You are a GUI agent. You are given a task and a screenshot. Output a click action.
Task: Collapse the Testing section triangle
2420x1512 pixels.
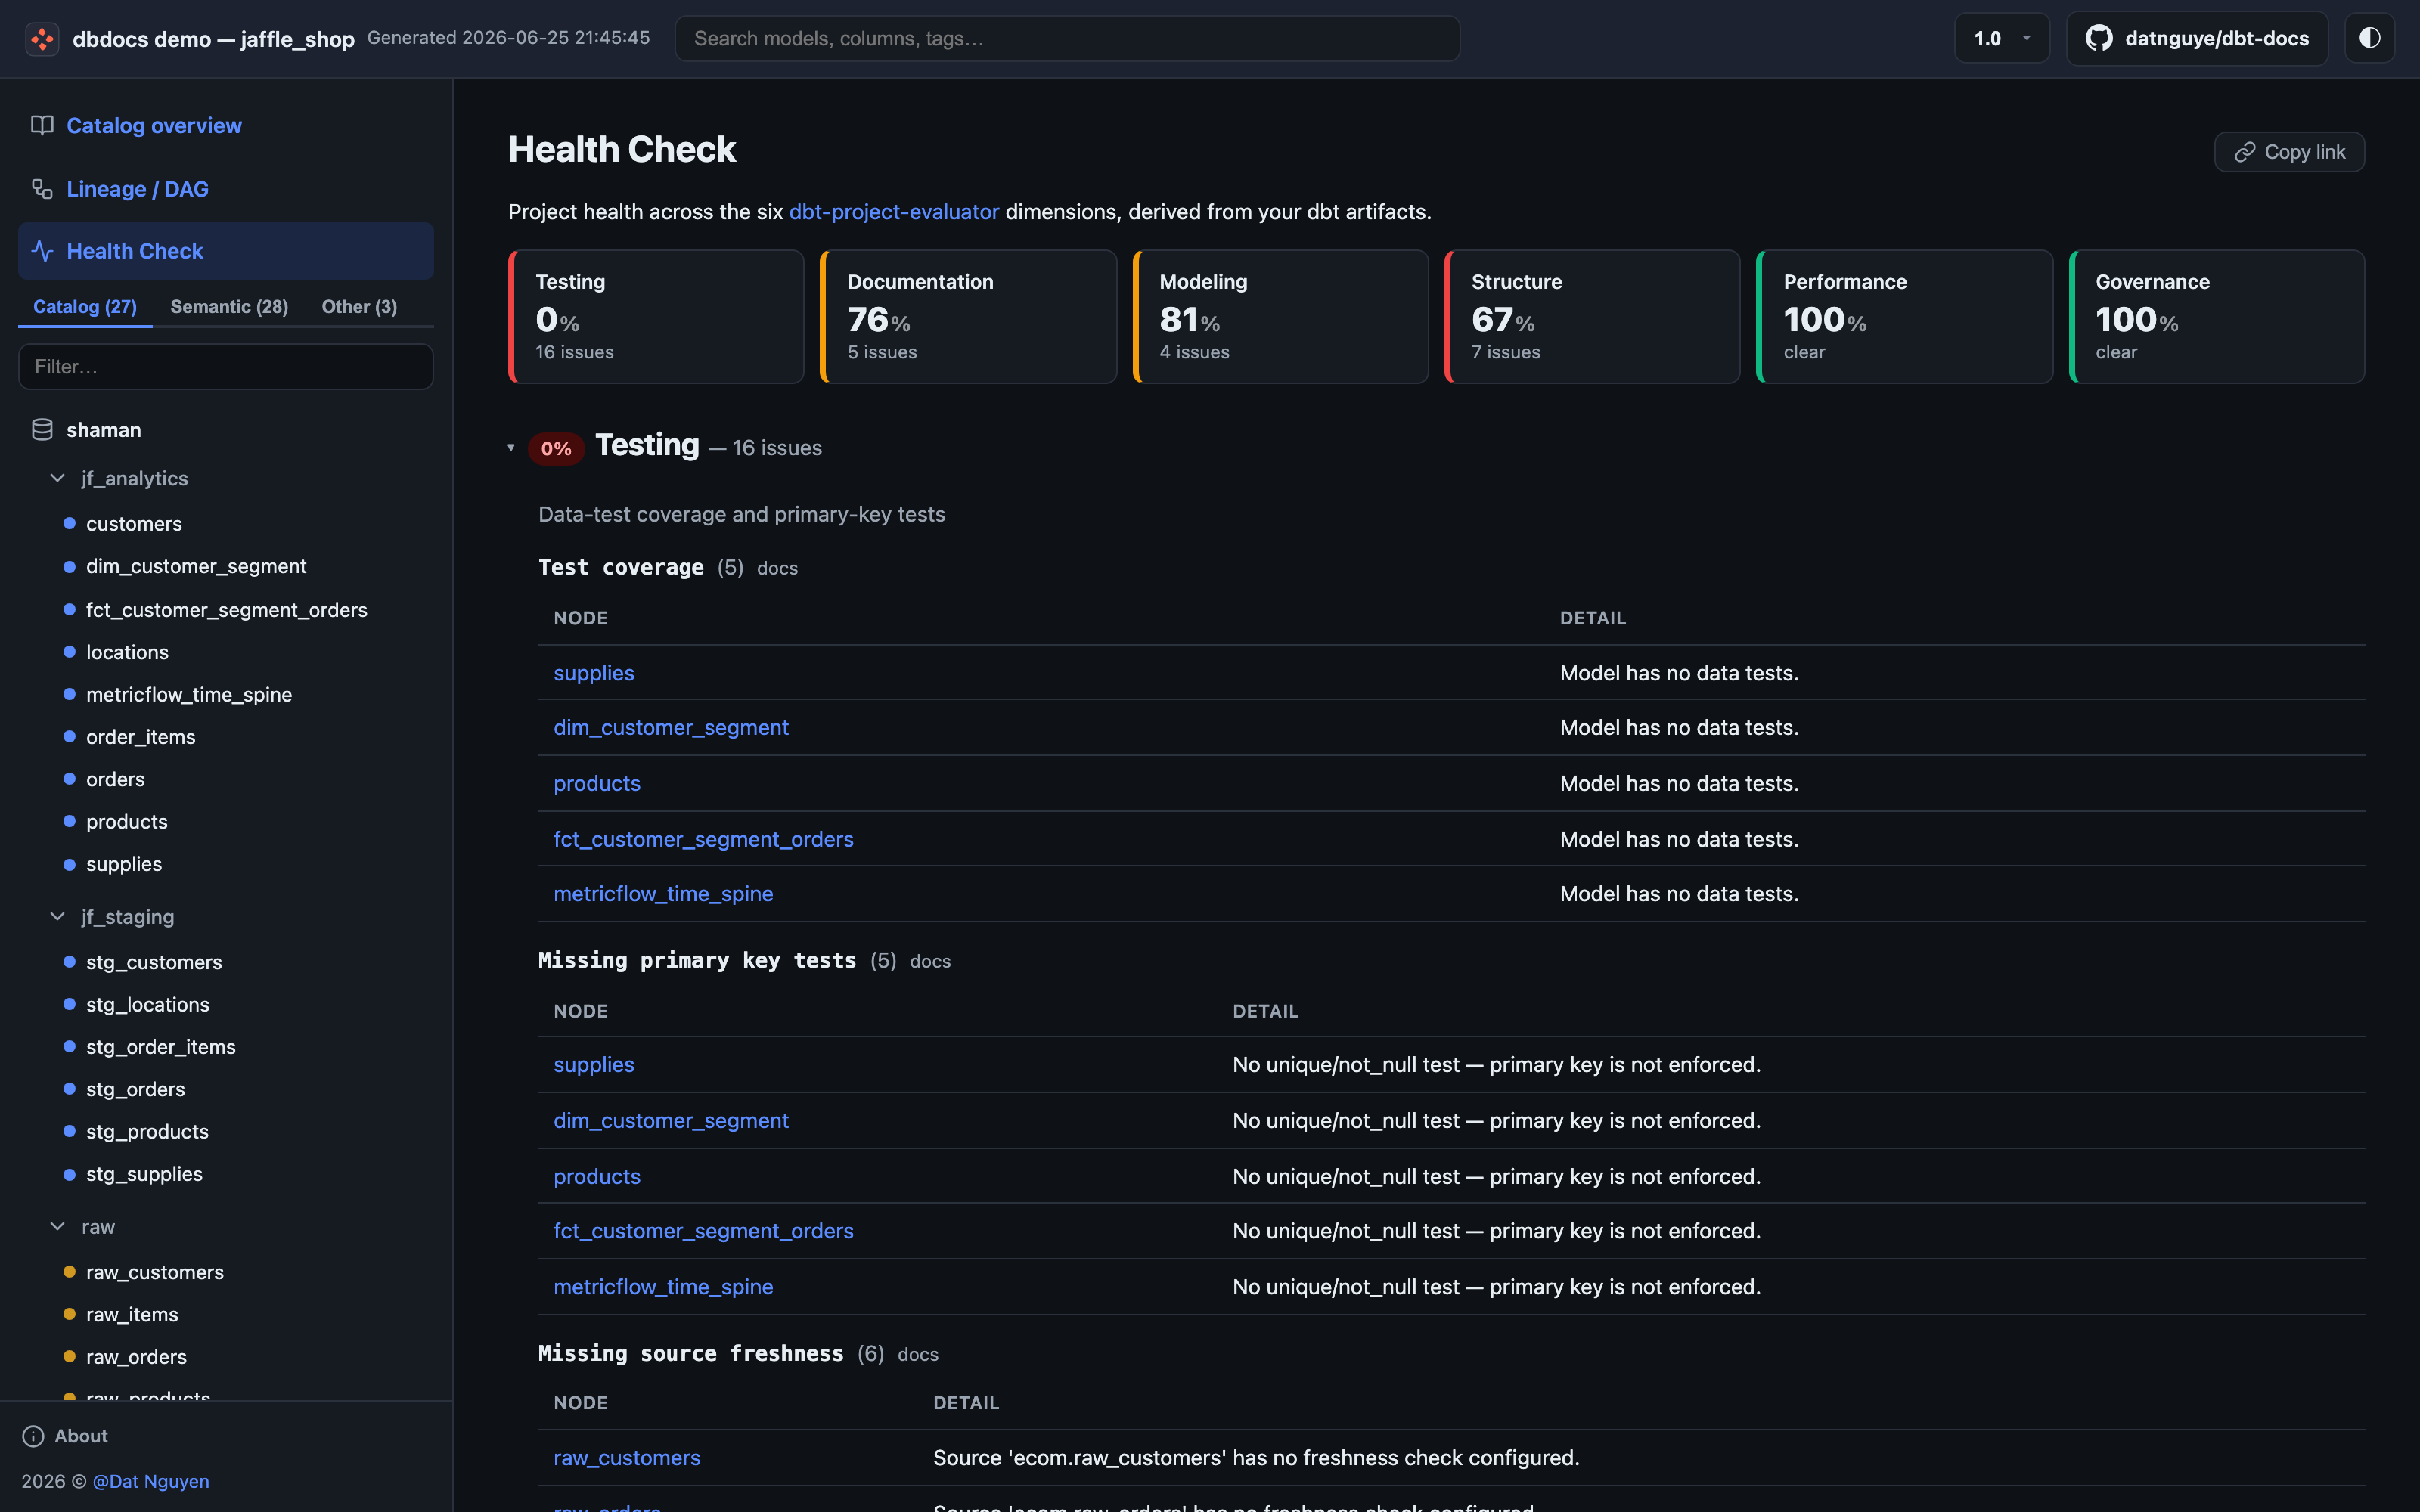click(x=511, y=448)
